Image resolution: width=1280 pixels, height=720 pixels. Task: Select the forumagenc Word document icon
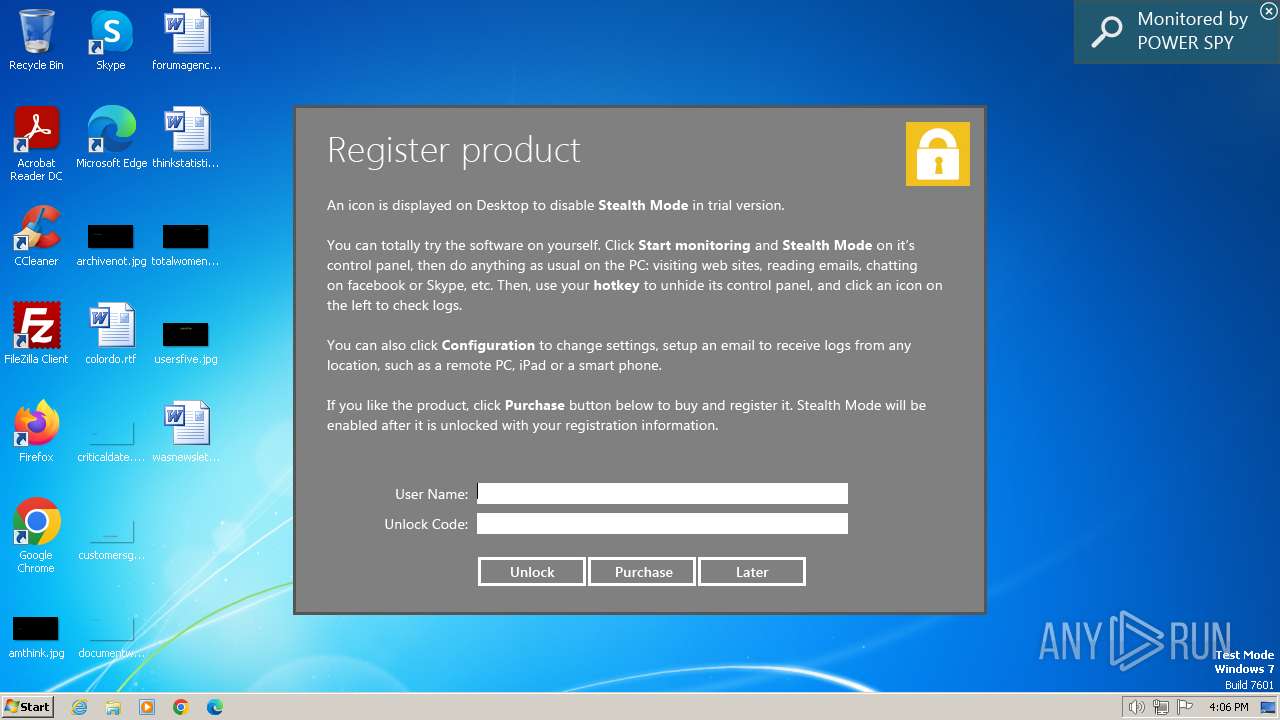point(186,40)
